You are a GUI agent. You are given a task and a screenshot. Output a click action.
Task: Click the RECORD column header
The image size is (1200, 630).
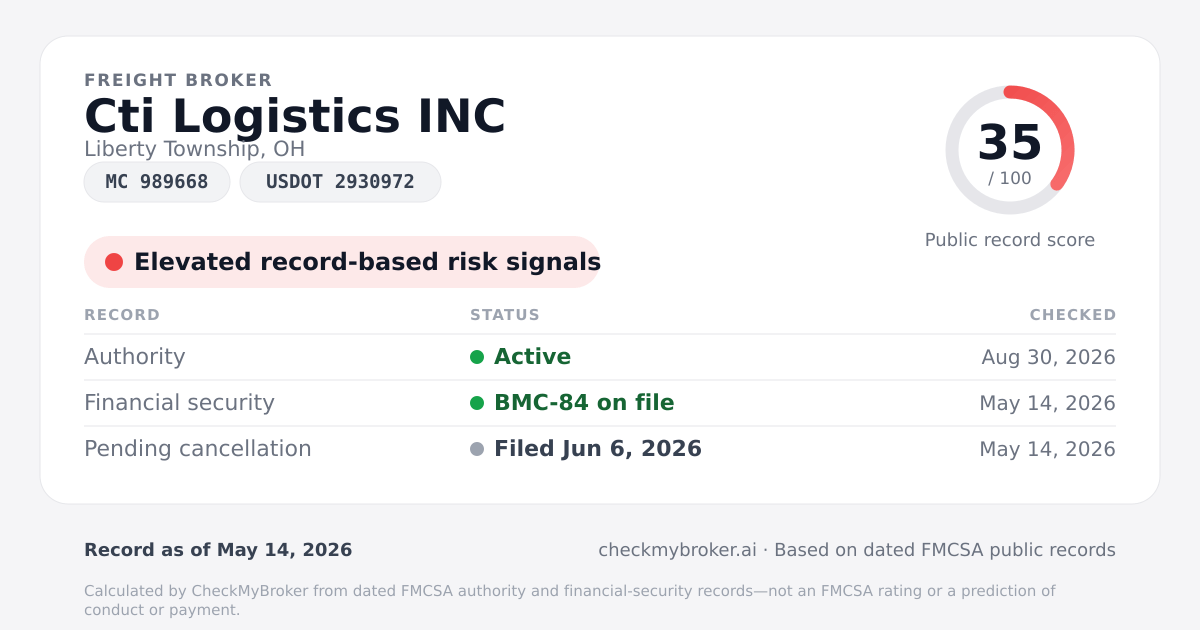tap(122, 315)
